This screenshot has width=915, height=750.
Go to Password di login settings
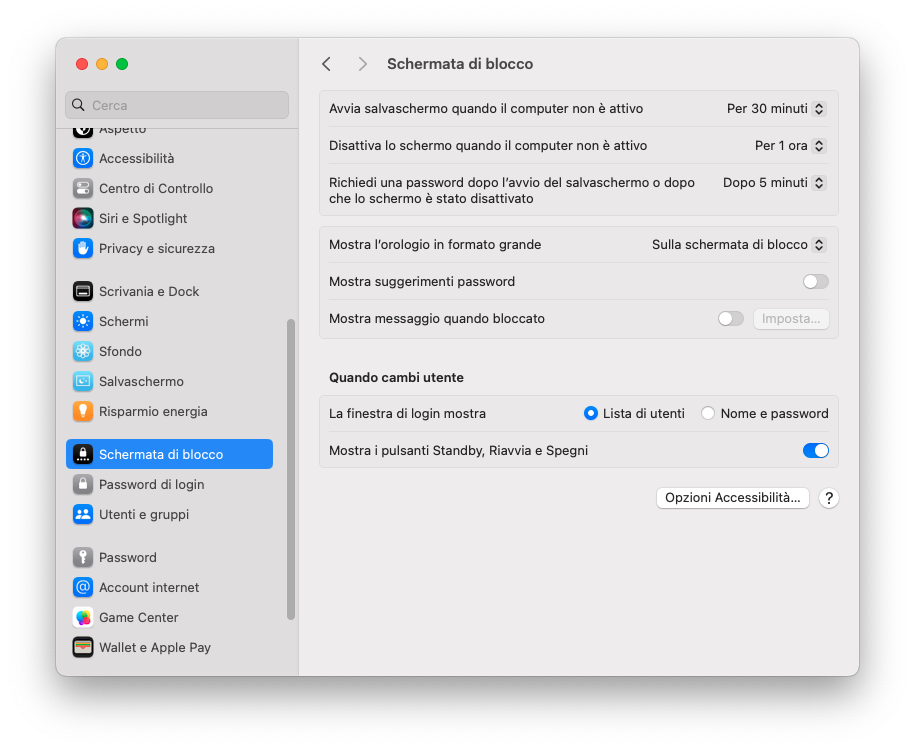151,484
